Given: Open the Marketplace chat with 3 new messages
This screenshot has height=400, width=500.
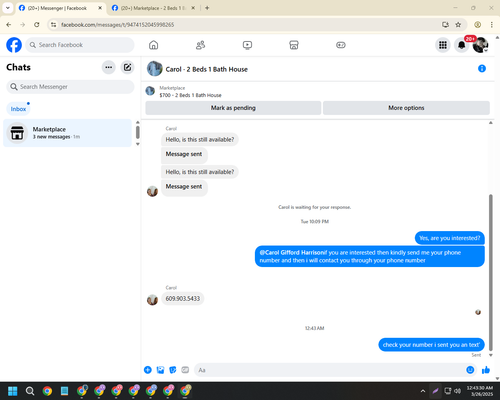Looking at the screenshot, I should point(68,133).
